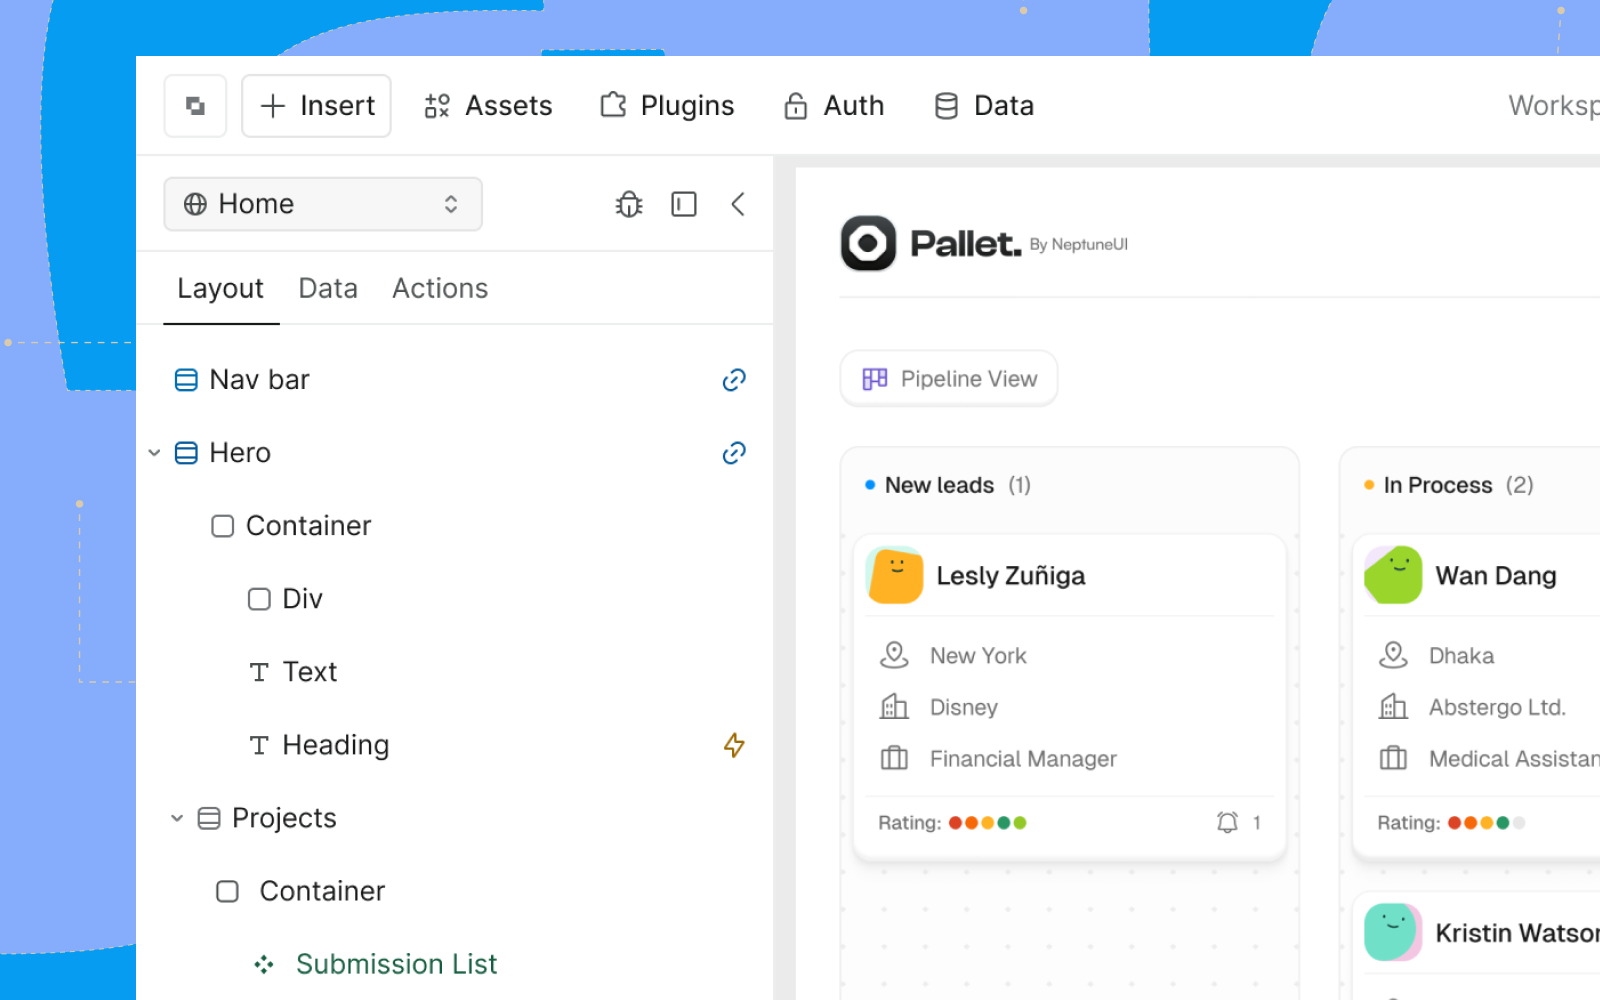Click the link icon beside Hero
Viewport: 1600px width, 1000px height.
pyautogui.click(x=734, y=453)
